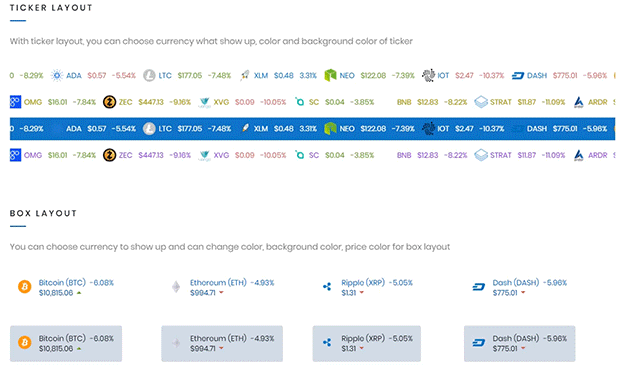Click the Bitcoin icon in the white box
620x374 pixels.
(x=25, y=286)
